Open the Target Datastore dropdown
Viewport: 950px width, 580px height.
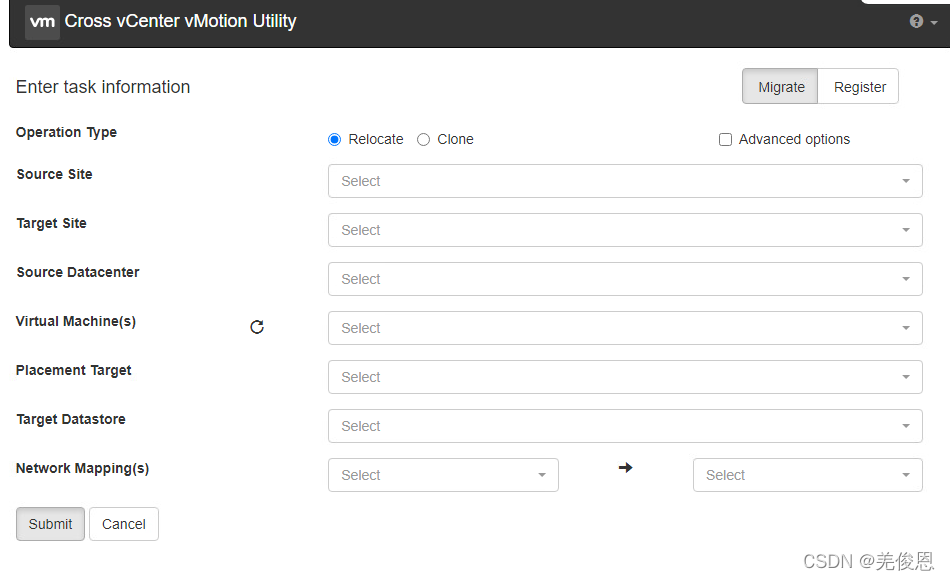(625, 426)
